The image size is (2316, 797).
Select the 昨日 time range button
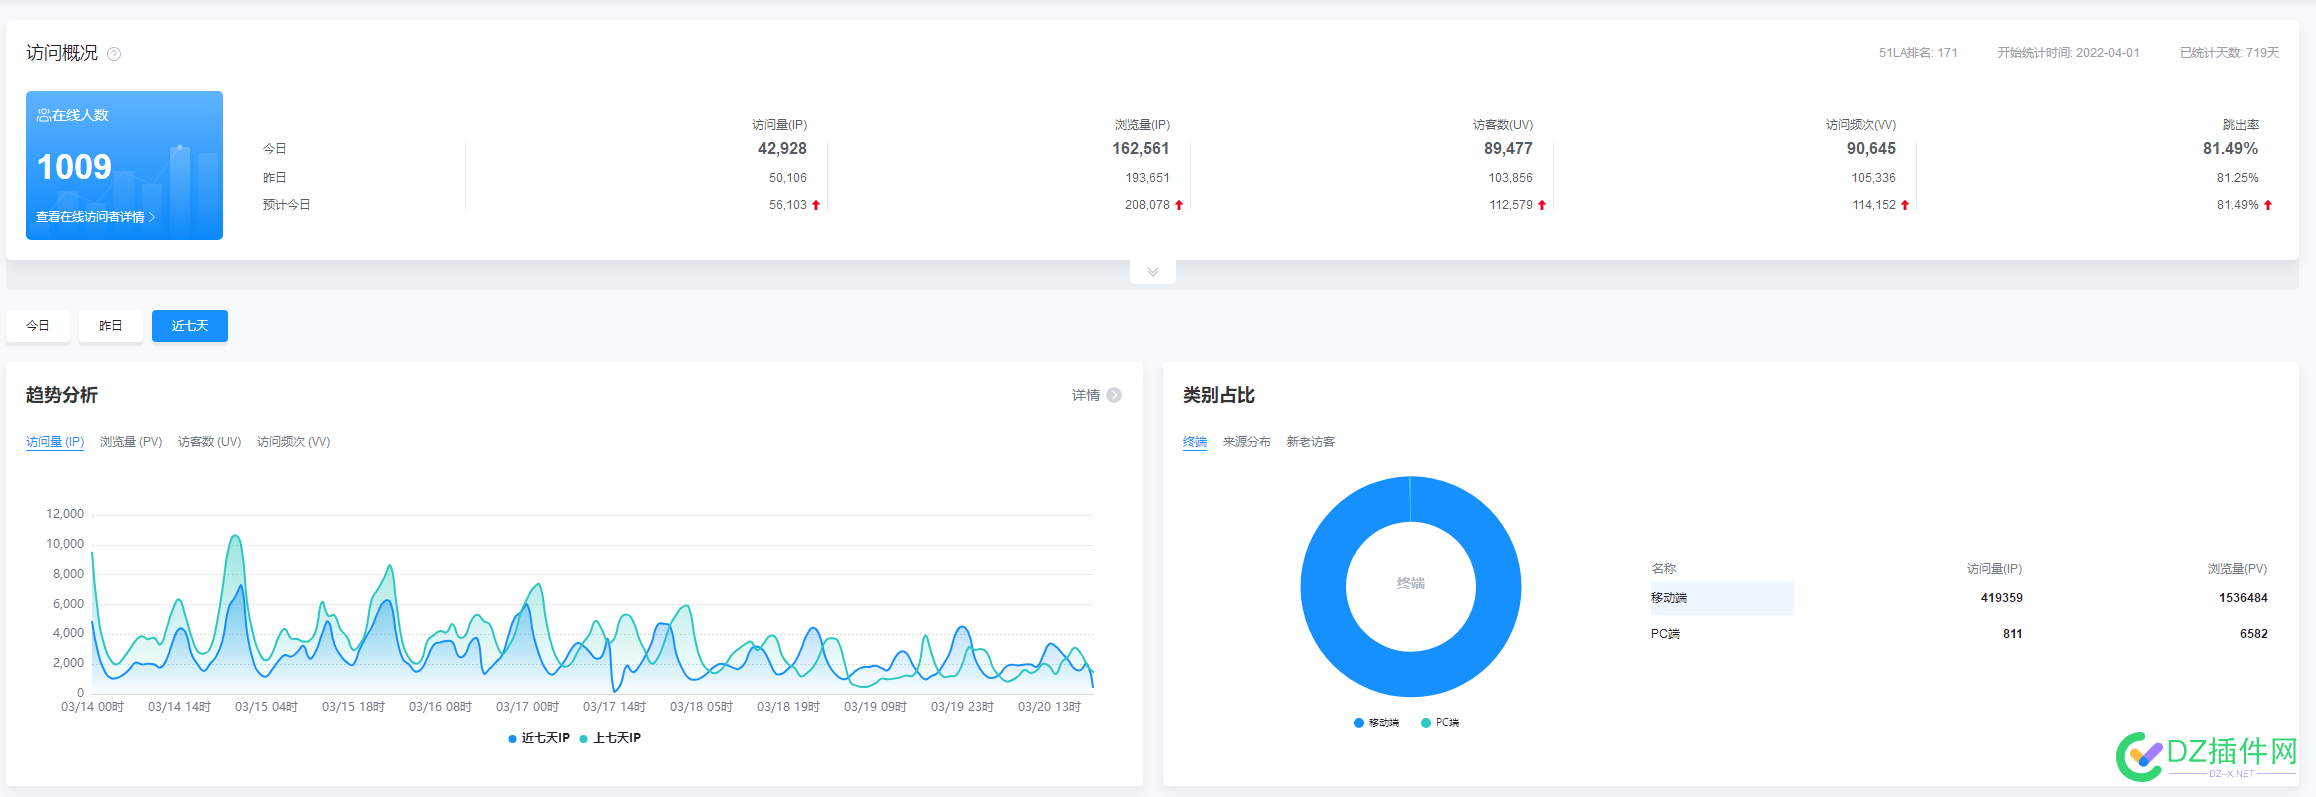111,326
